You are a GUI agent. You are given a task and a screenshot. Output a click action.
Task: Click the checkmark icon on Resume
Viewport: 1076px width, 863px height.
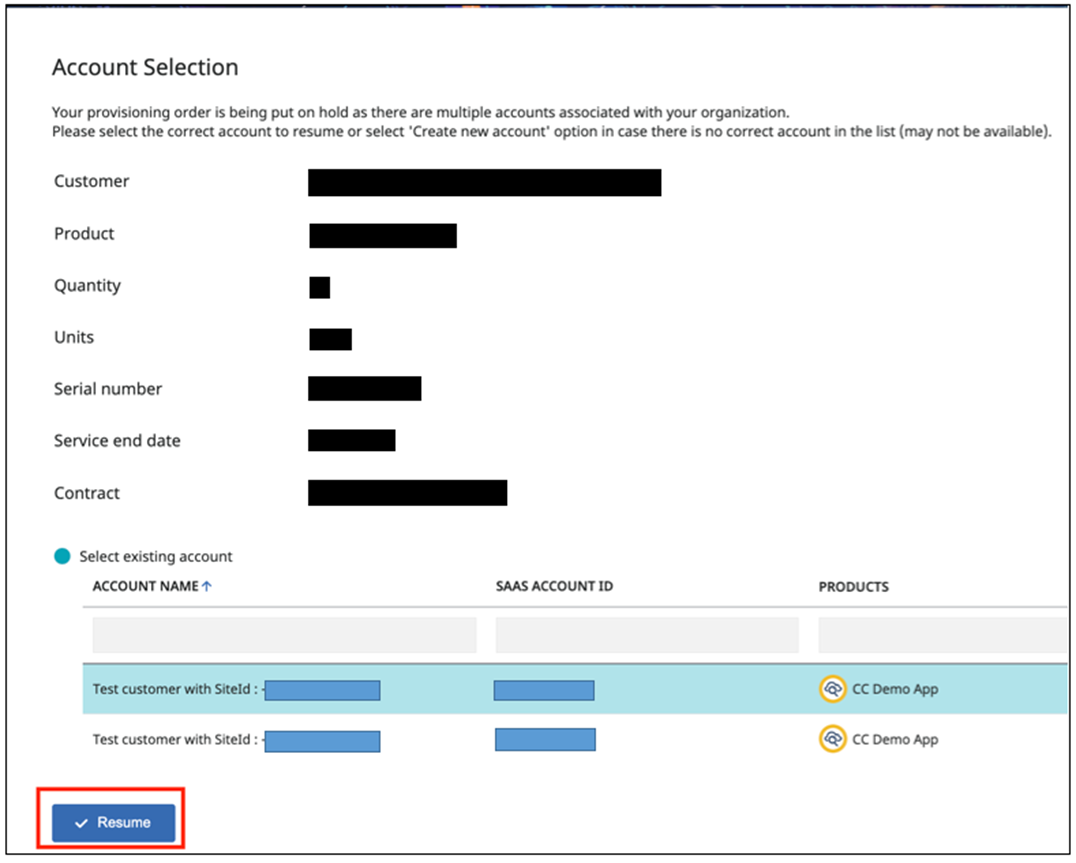(82, 823)
